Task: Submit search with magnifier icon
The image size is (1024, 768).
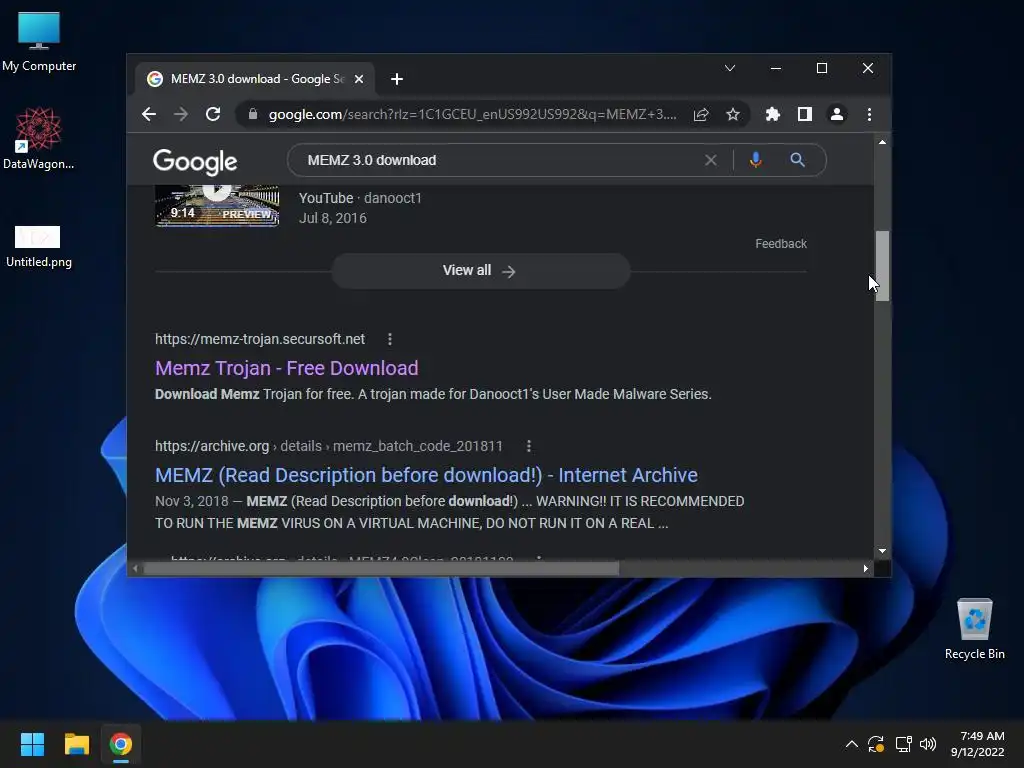Action: tap(797, 160)
